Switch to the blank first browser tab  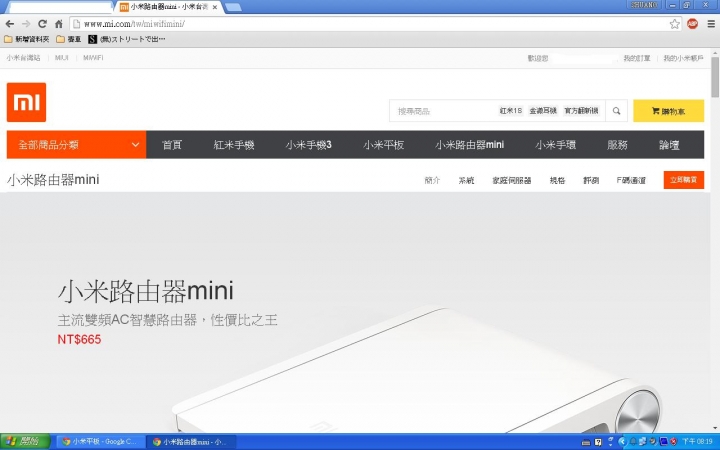coord(60,7)
